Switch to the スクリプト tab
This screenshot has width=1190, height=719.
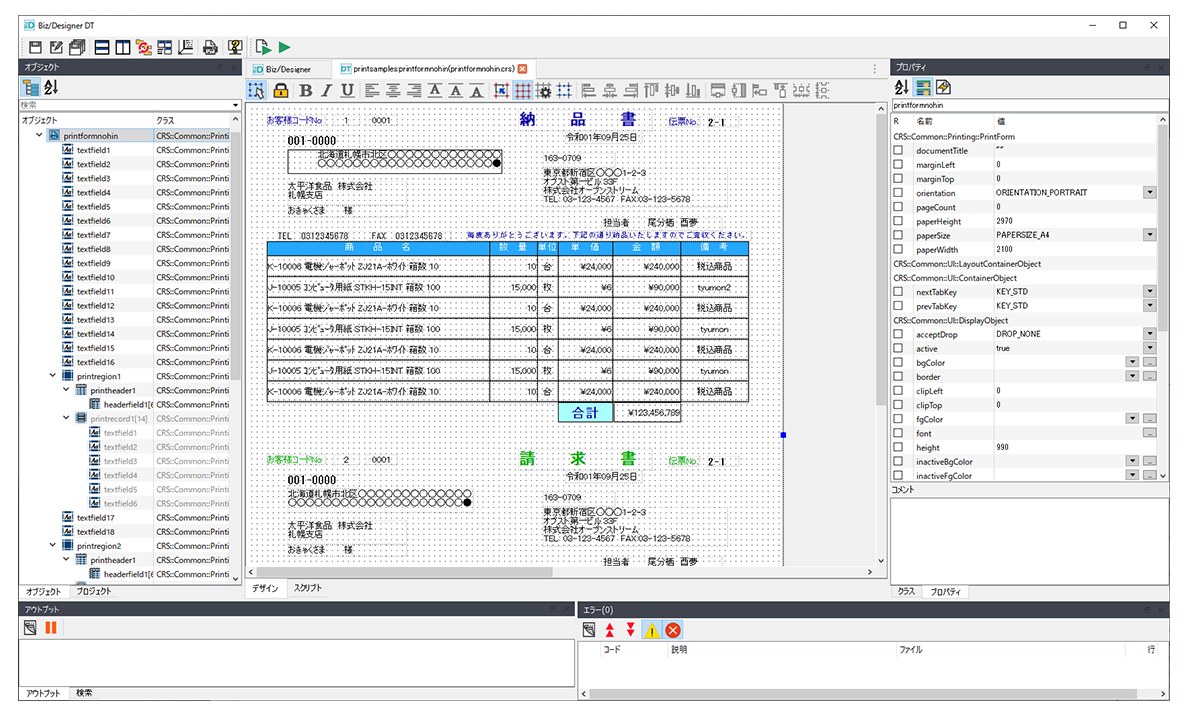[307, 588]
